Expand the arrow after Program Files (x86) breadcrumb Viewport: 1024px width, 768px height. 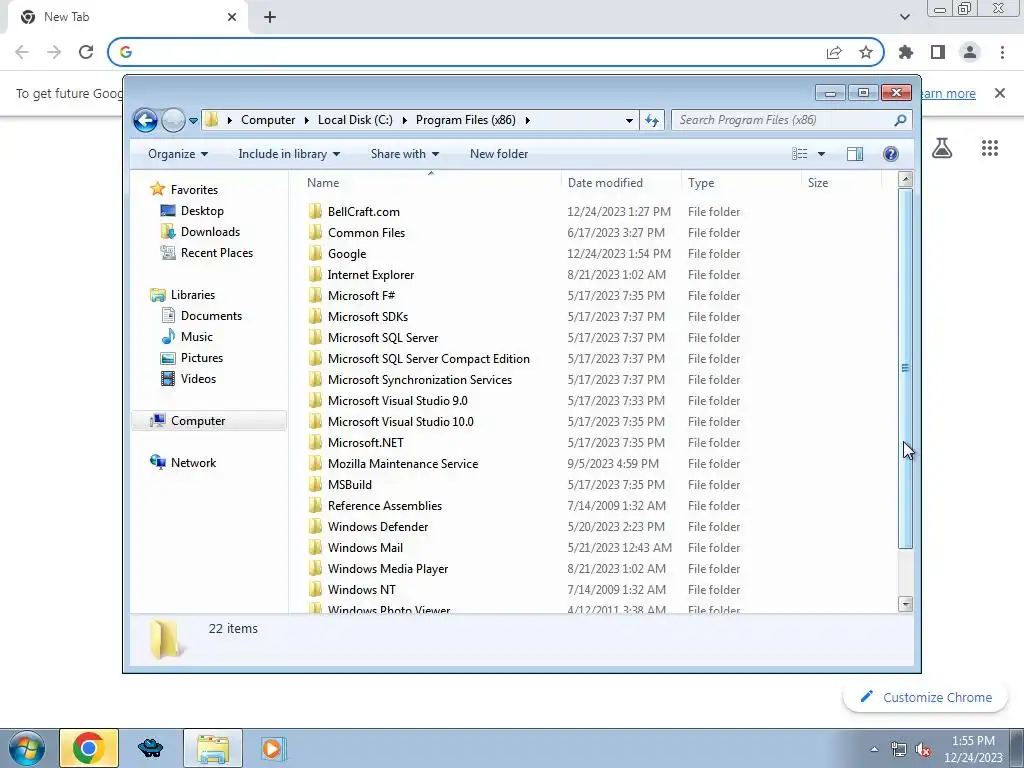pos(528,120)
